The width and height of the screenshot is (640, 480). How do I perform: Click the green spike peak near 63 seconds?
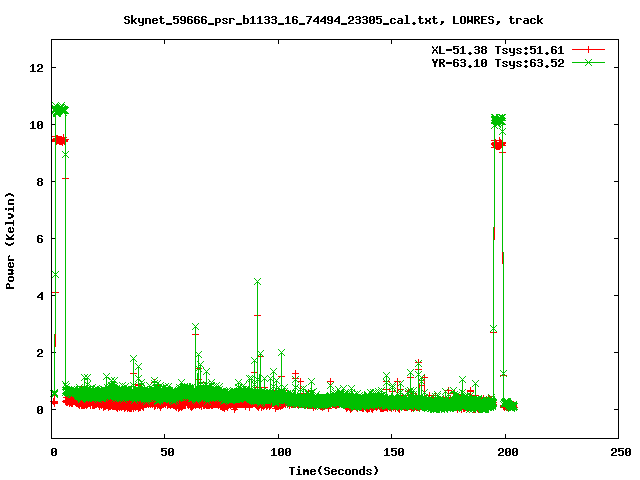click(x=196, y=327)
